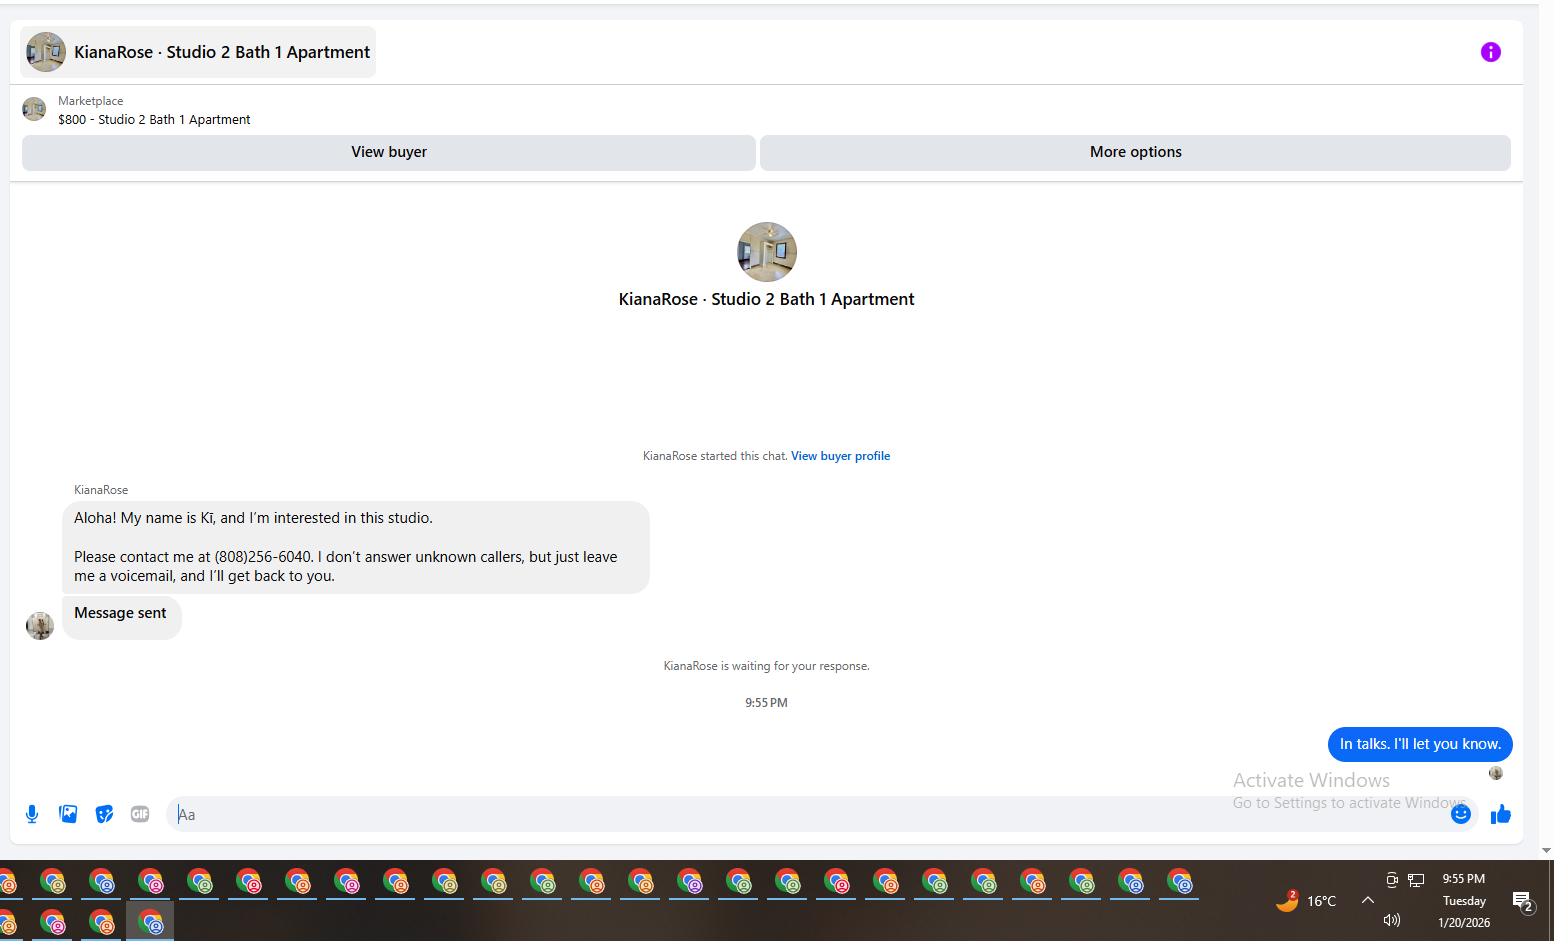Attach a photo using the image icon
This screenshot has width=1554, height=941.
(68, 814)
